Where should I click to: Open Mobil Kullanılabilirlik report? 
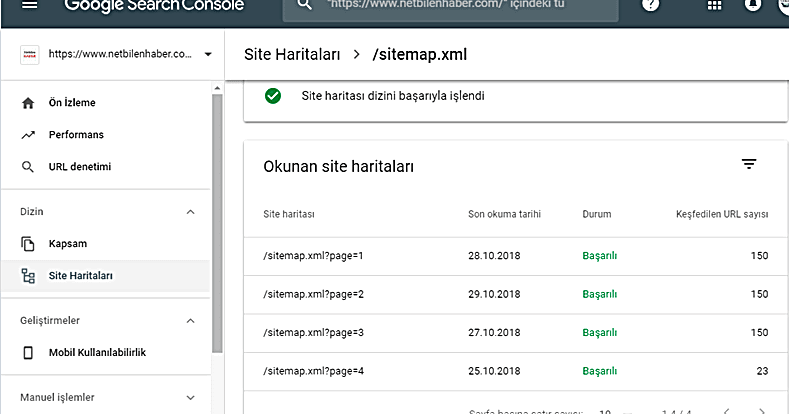point(106,353)
